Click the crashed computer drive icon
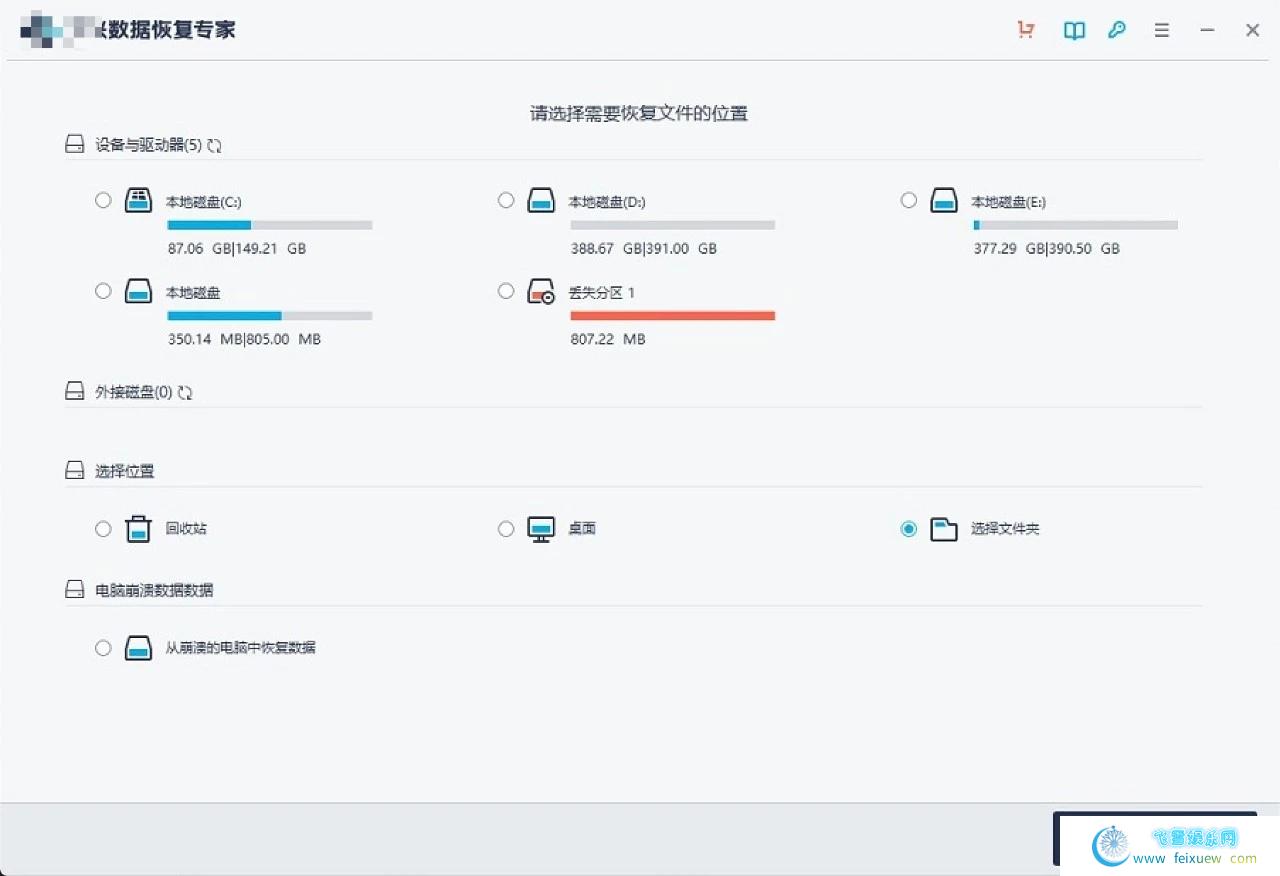Image resolution: width=1280 pixels, height=876 pixels. [x=138, y=648]
